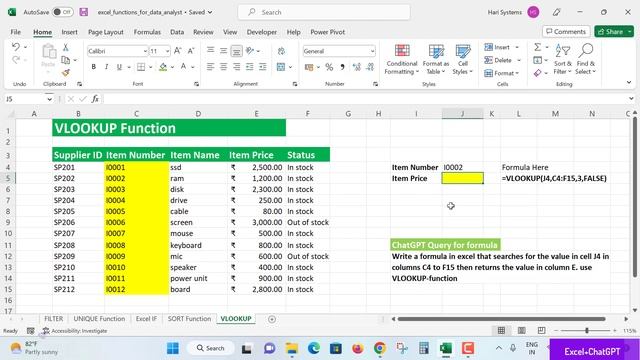Switch to the FILTER sheet tab
This screenshot has height=360, width=640.
pyautogui.click(x=53, y=319)
